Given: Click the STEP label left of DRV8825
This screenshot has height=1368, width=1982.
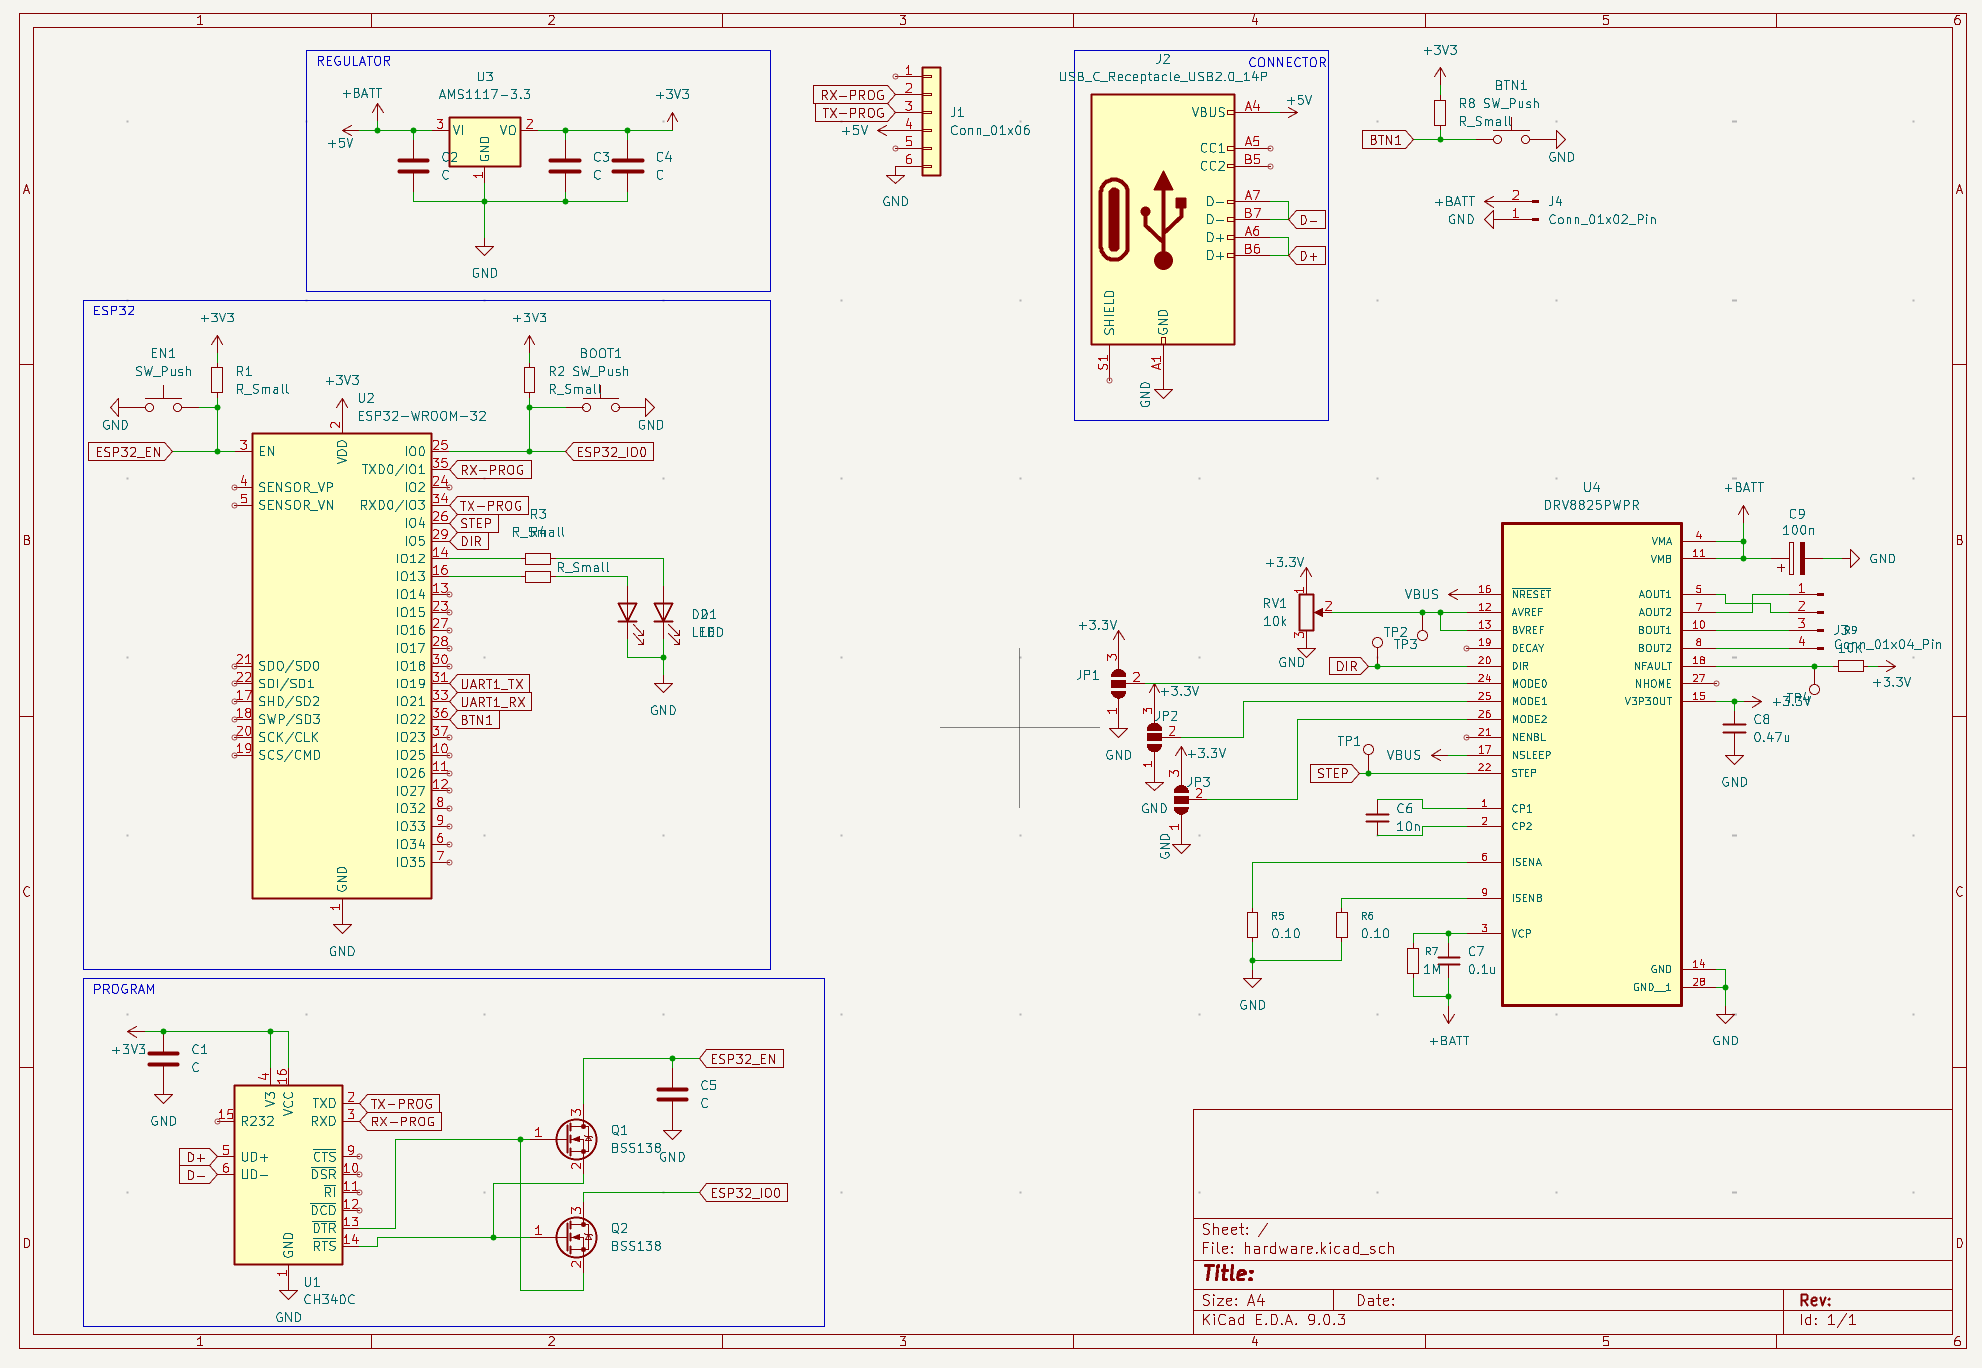Looking at the screenshot, I should pyautogui.click(x=1333, y=773).
